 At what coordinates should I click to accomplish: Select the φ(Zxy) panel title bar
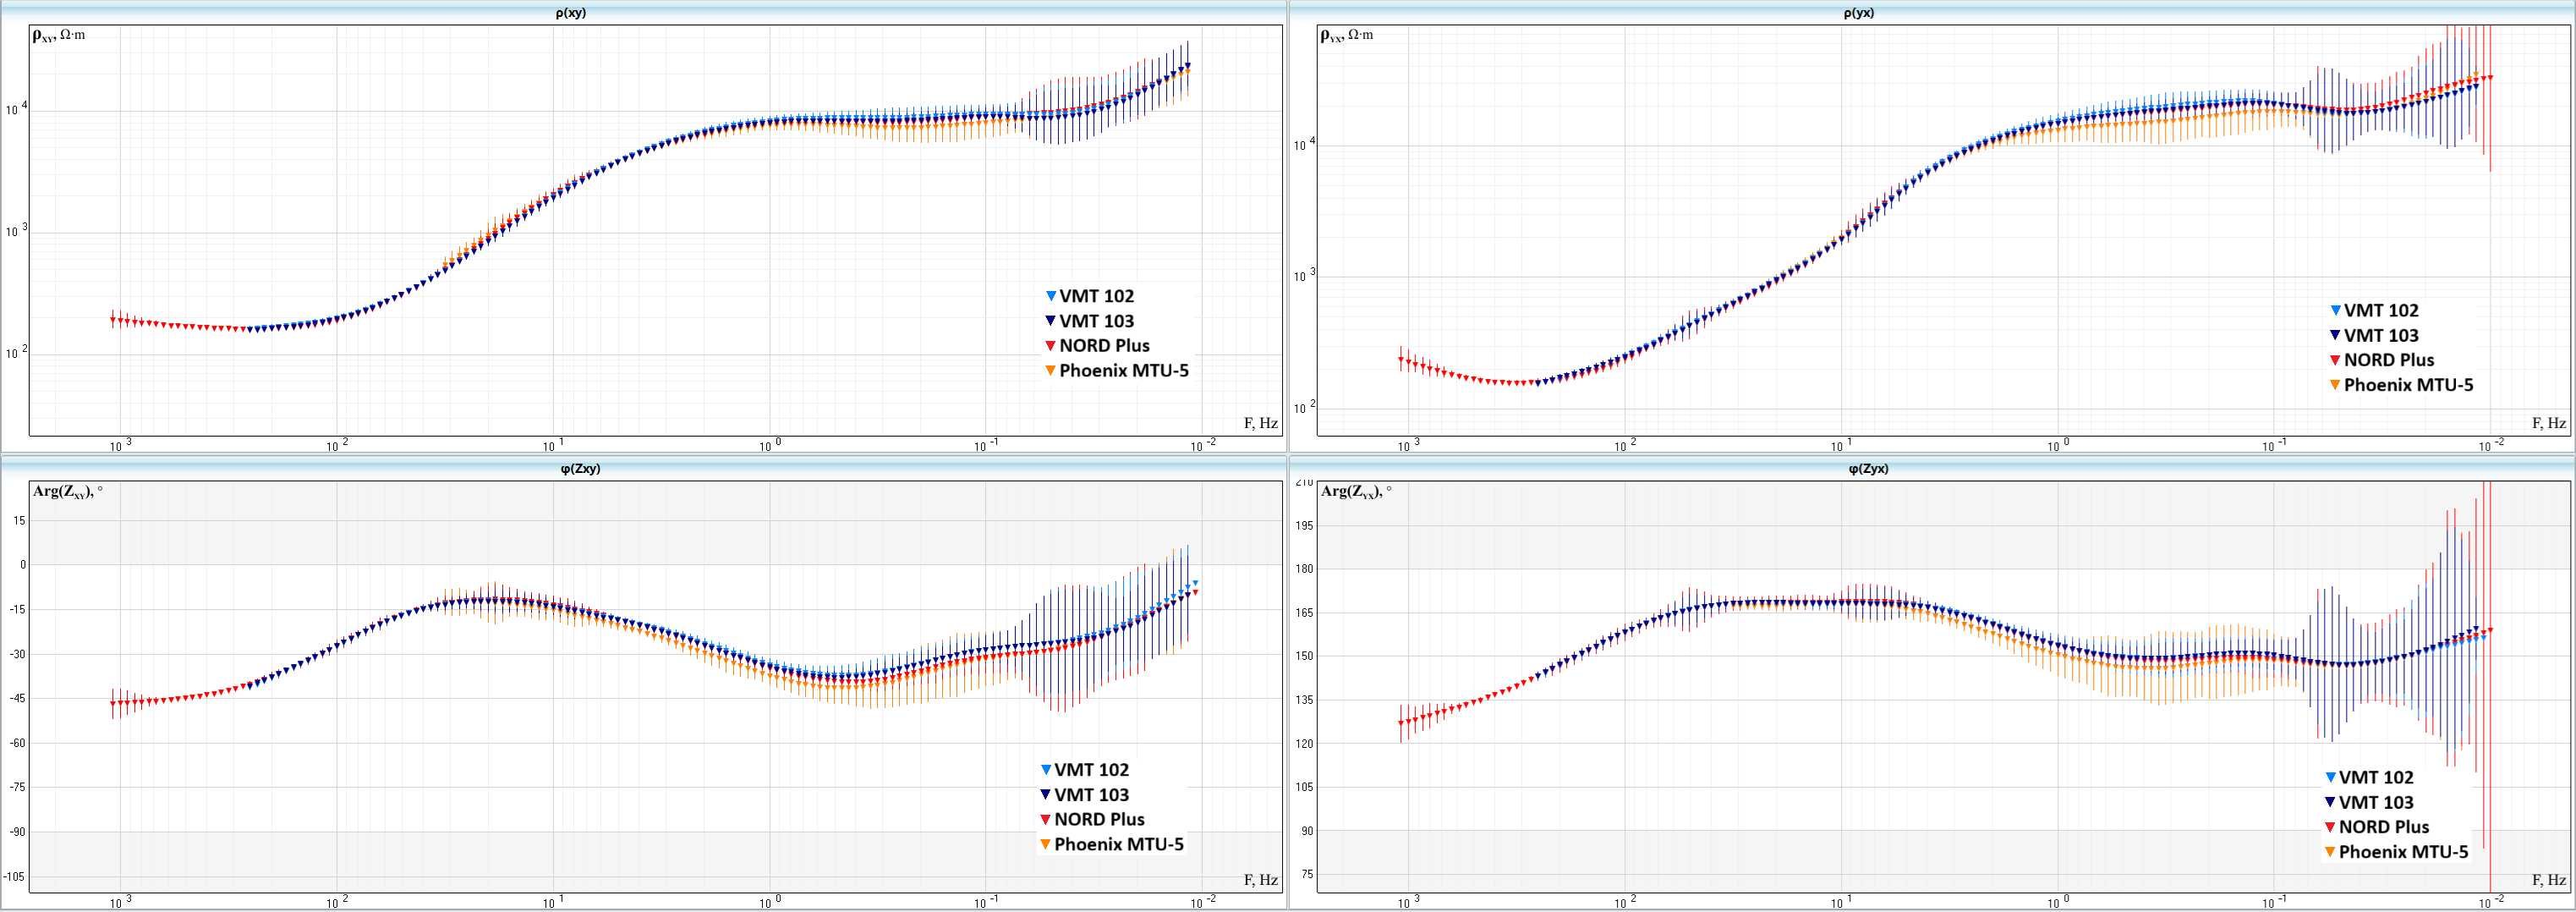[580, 468]
